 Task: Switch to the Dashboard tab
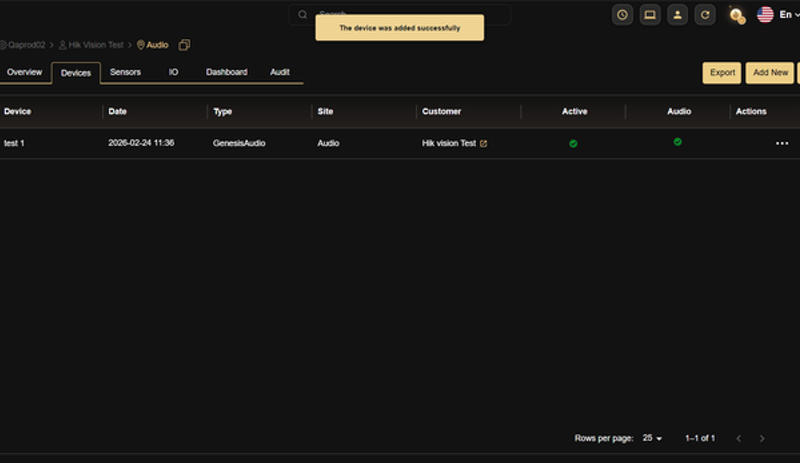click(227, 72)
